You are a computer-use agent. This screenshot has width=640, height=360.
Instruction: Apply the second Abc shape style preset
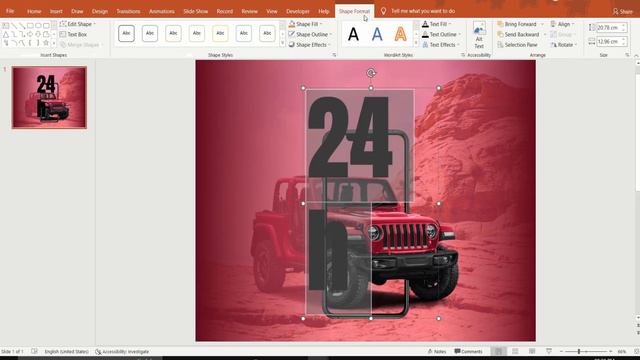[150, 33]
